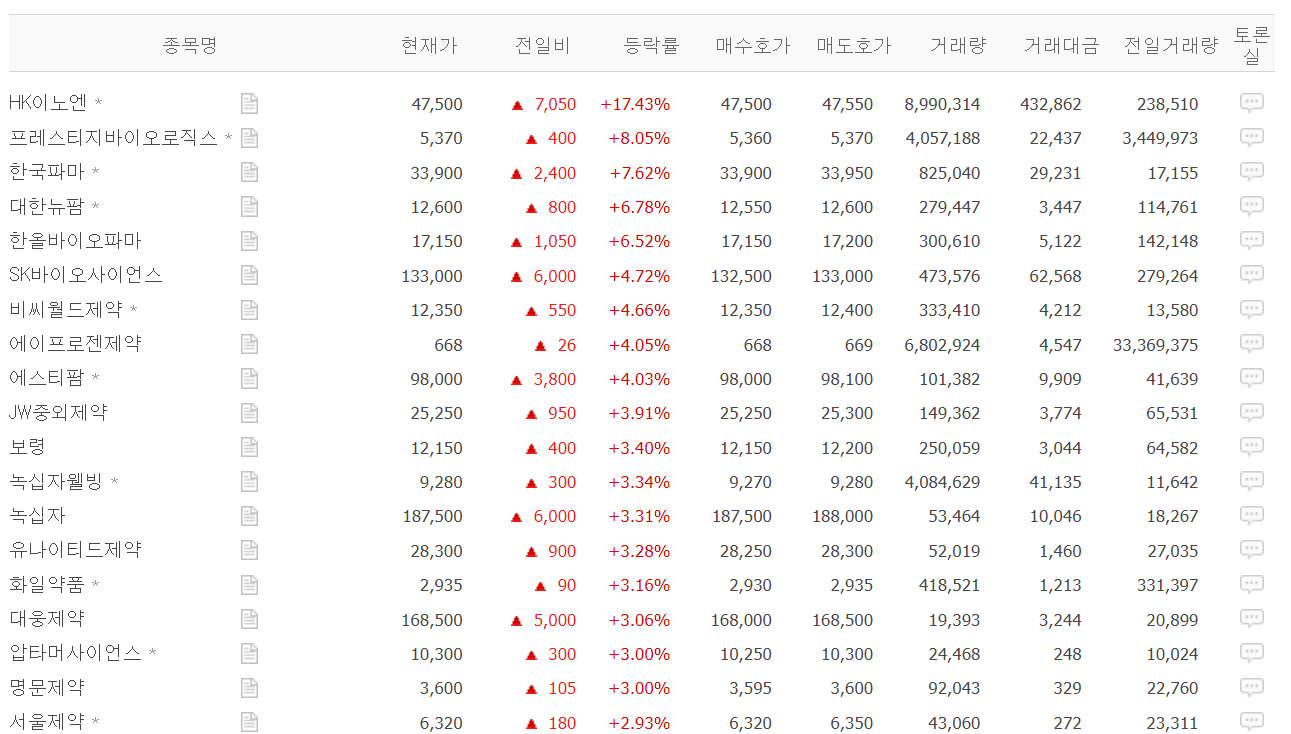
Task: Open the discussion room icon for 비씨월드제약
Action: tap(1252, 309)
